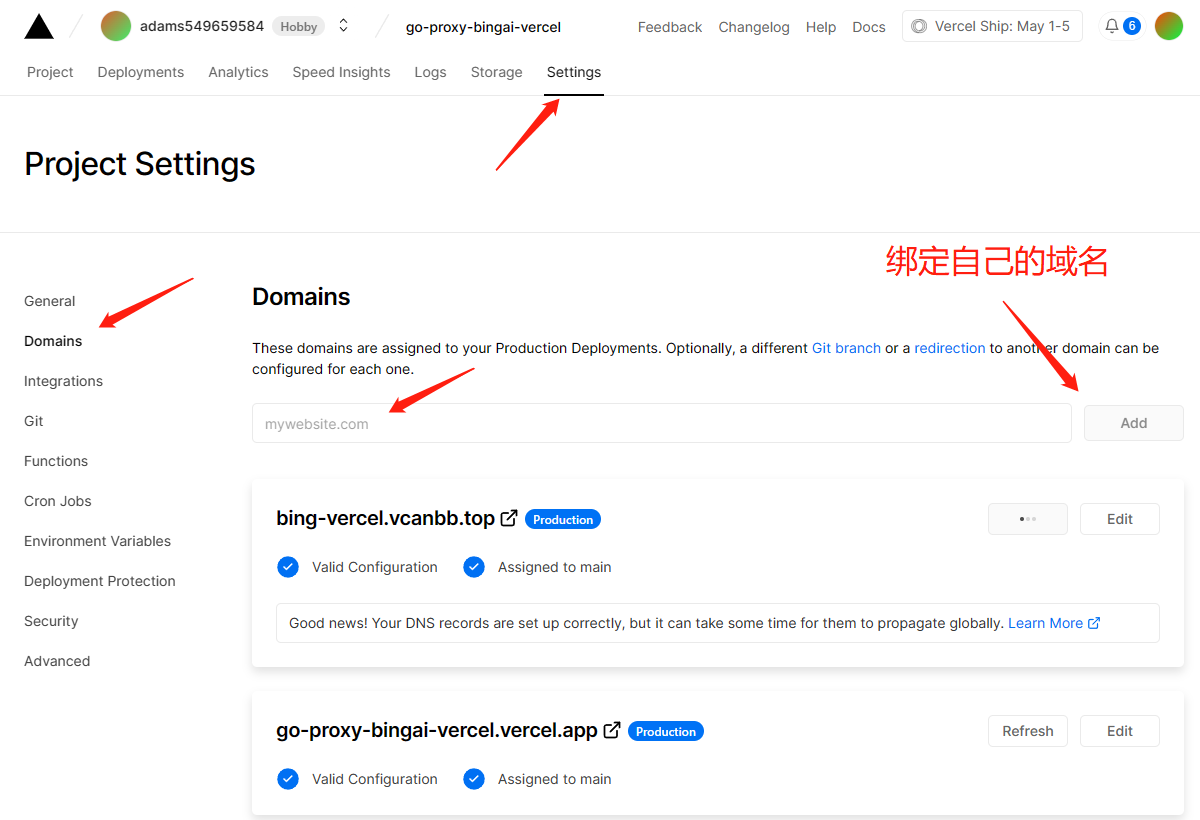This screenshot has height=820, width=1200.
Task: Click the Project Settings heading
Action: click(140, 164)
